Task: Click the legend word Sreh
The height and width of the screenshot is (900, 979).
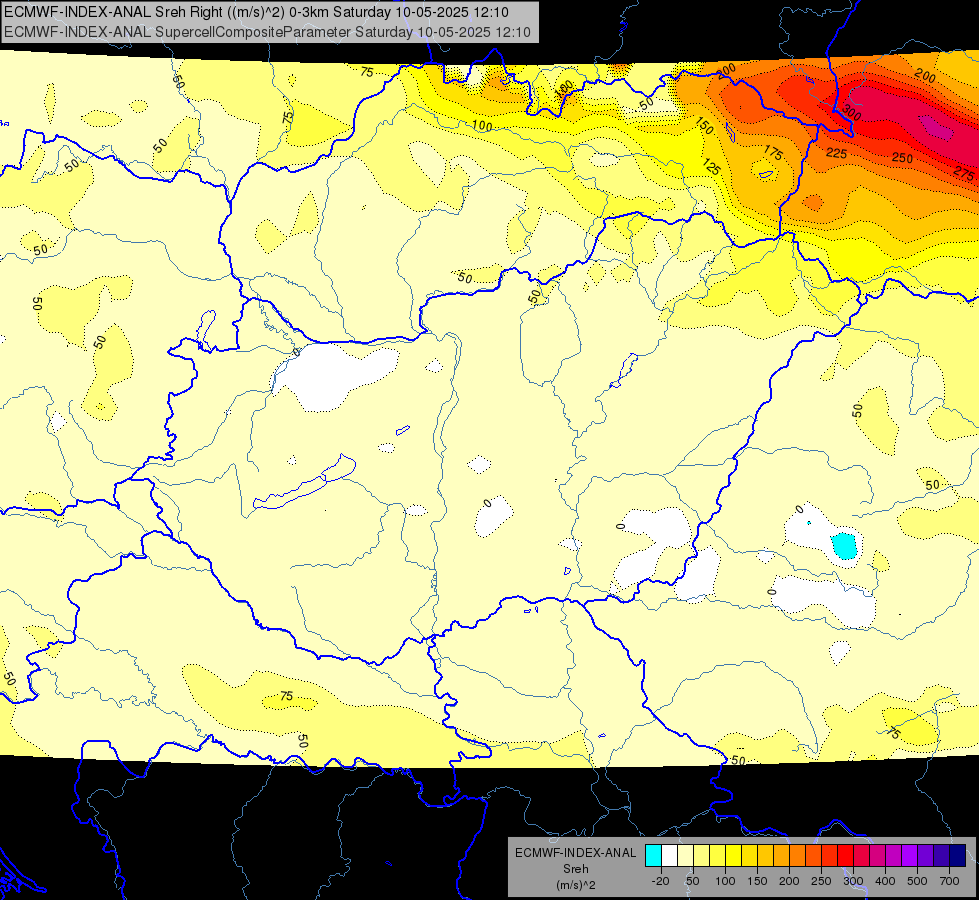Action: (x=576, y=869)
